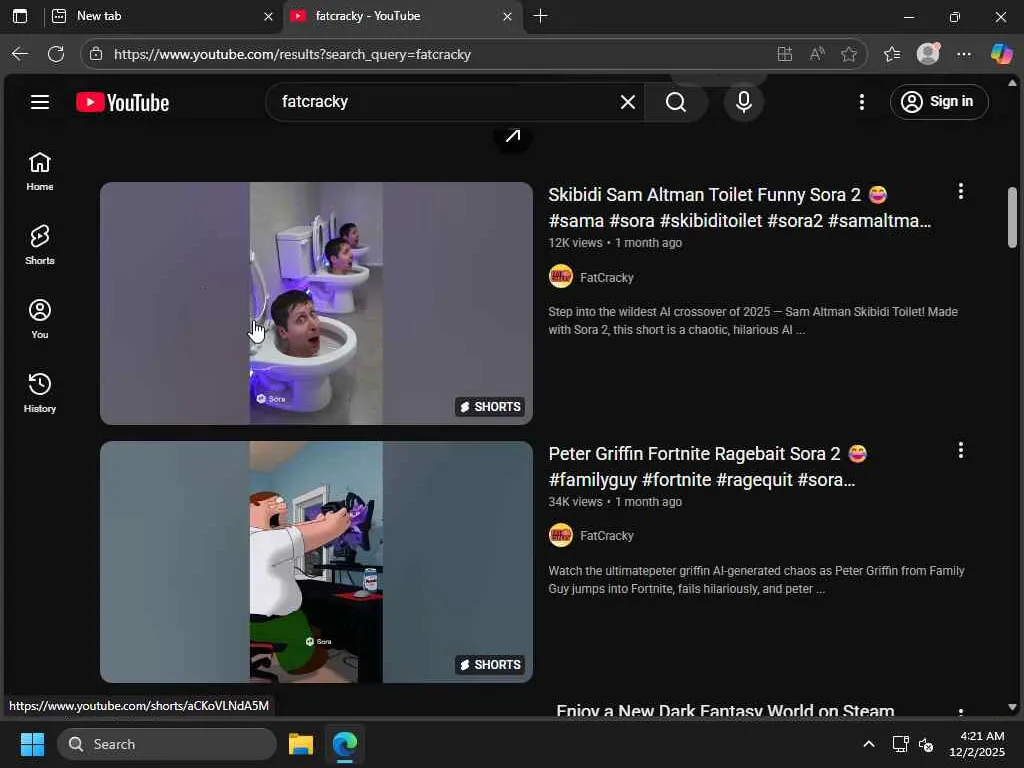Open File Explorer from taskbar
The width and height of the screenshot is (1024, 768).
coord(301,744)
